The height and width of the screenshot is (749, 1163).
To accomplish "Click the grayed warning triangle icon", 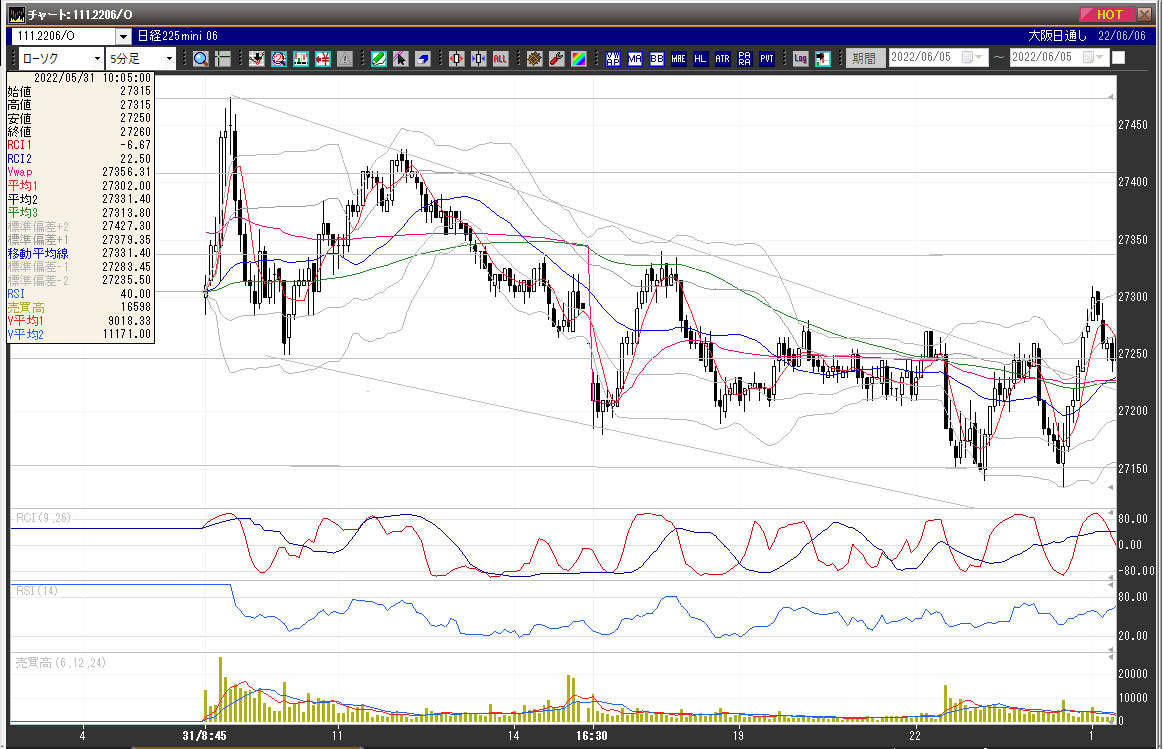I will (x=345, y=59).
